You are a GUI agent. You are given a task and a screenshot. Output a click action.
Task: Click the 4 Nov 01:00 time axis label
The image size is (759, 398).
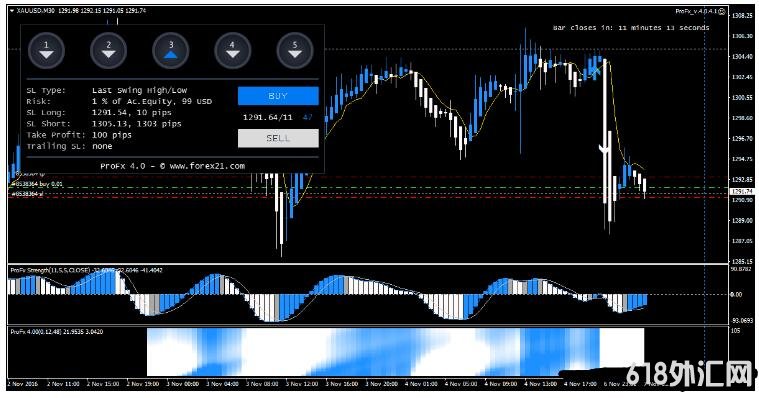(x=421, y=383)
